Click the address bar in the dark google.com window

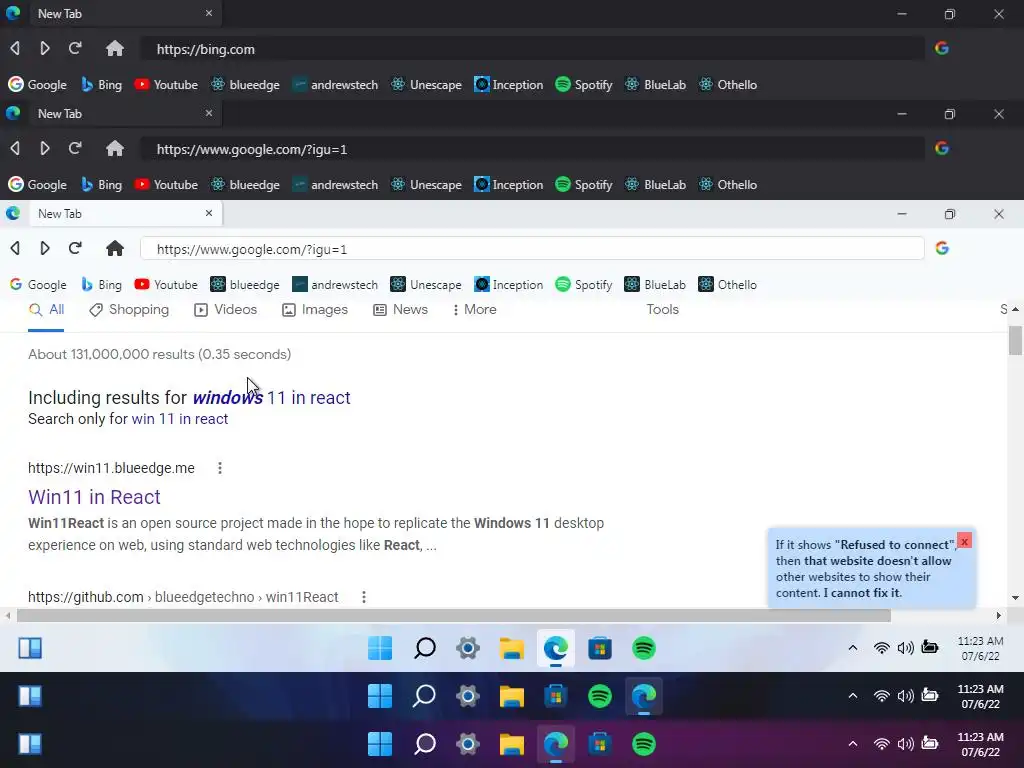click(532, 149)
